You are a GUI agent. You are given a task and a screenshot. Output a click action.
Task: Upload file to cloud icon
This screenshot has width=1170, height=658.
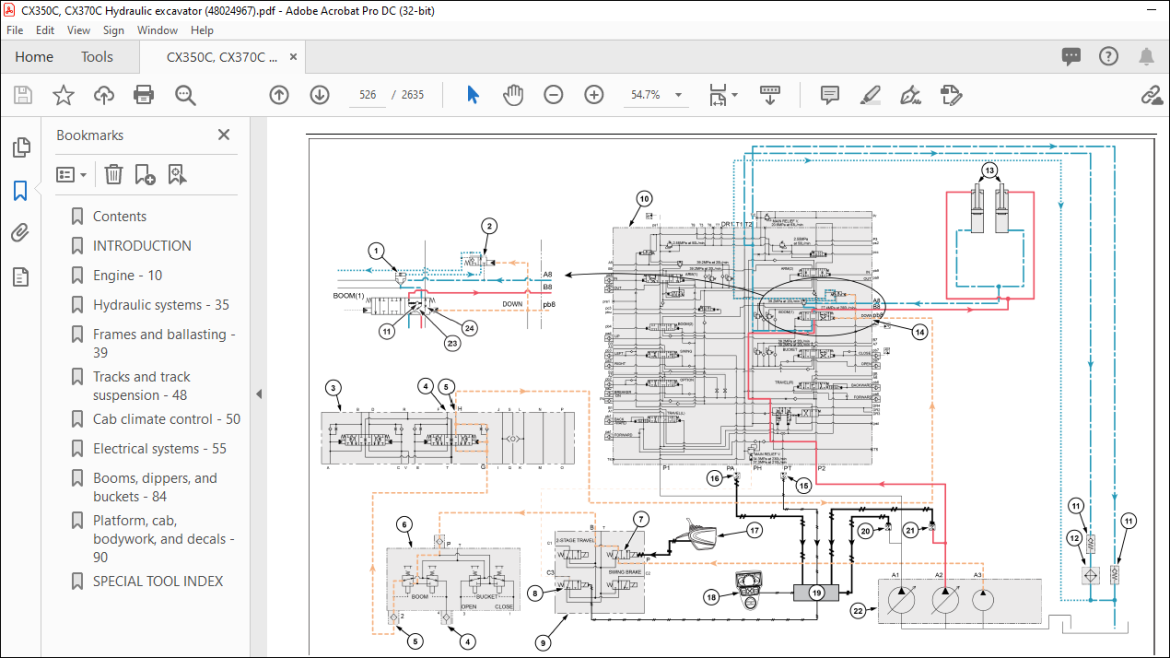point(104,95)
